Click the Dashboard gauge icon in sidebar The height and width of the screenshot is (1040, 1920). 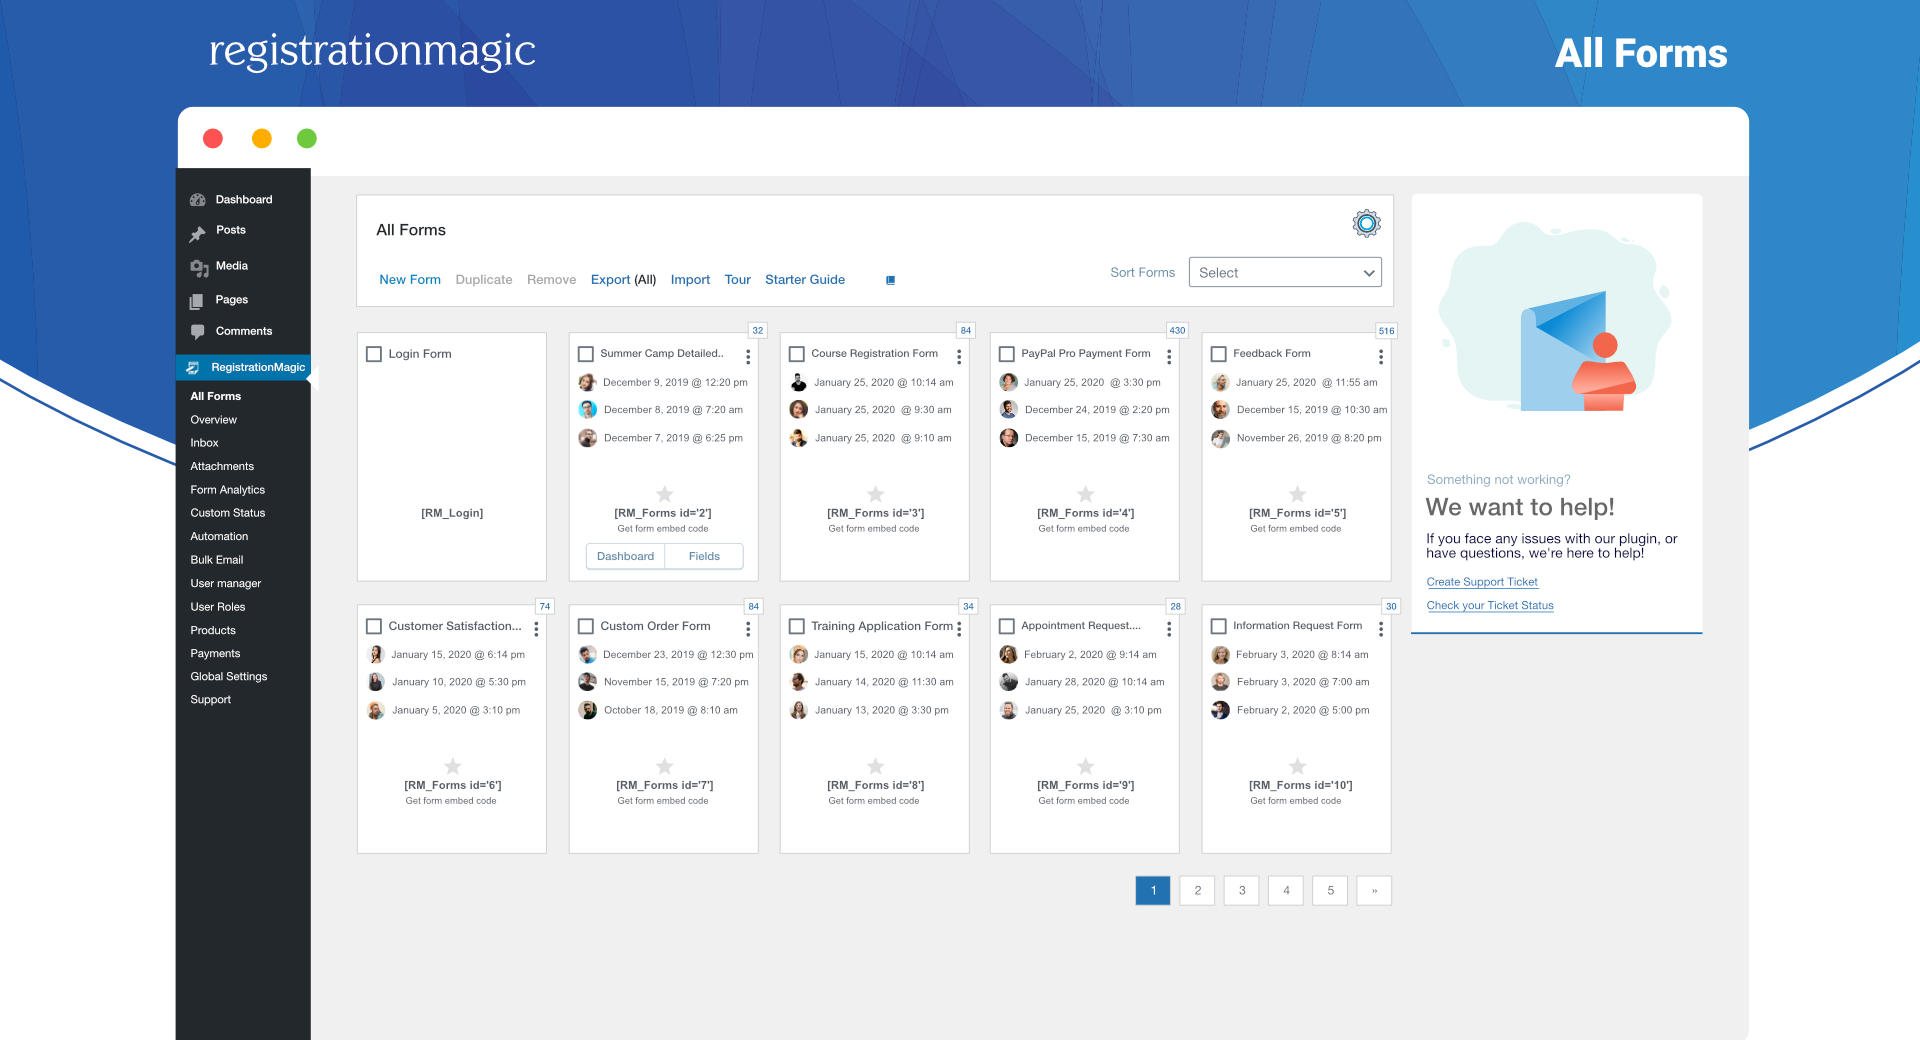tap(198, 200)
